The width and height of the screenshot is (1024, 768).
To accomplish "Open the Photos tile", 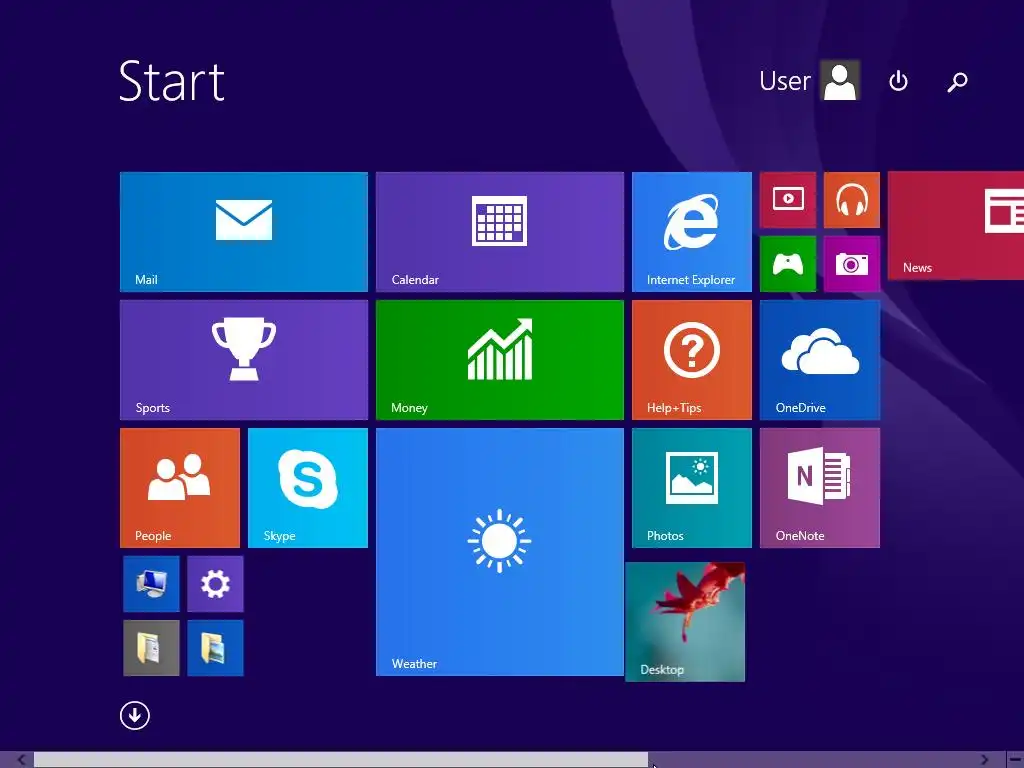I will pos(692,488).
